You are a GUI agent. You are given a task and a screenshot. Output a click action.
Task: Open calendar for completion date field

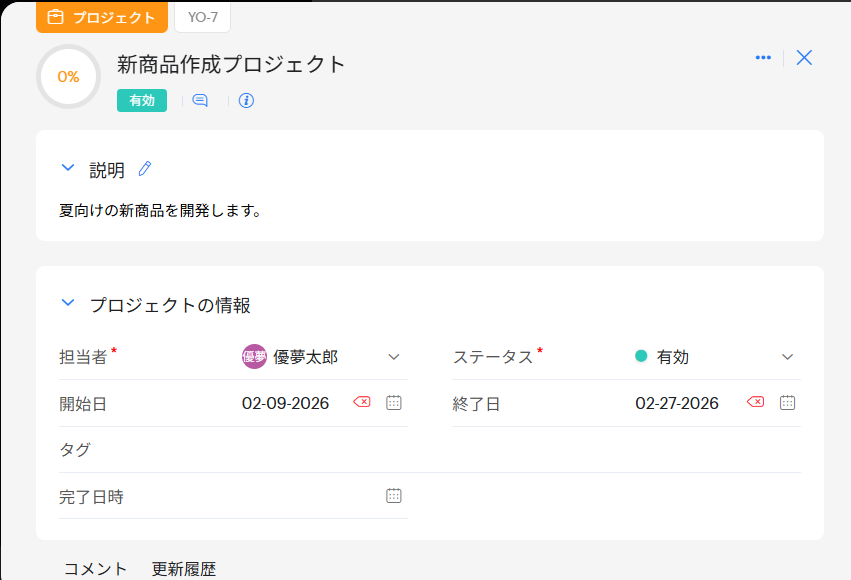pyautogui.click(x=394, y=495)
